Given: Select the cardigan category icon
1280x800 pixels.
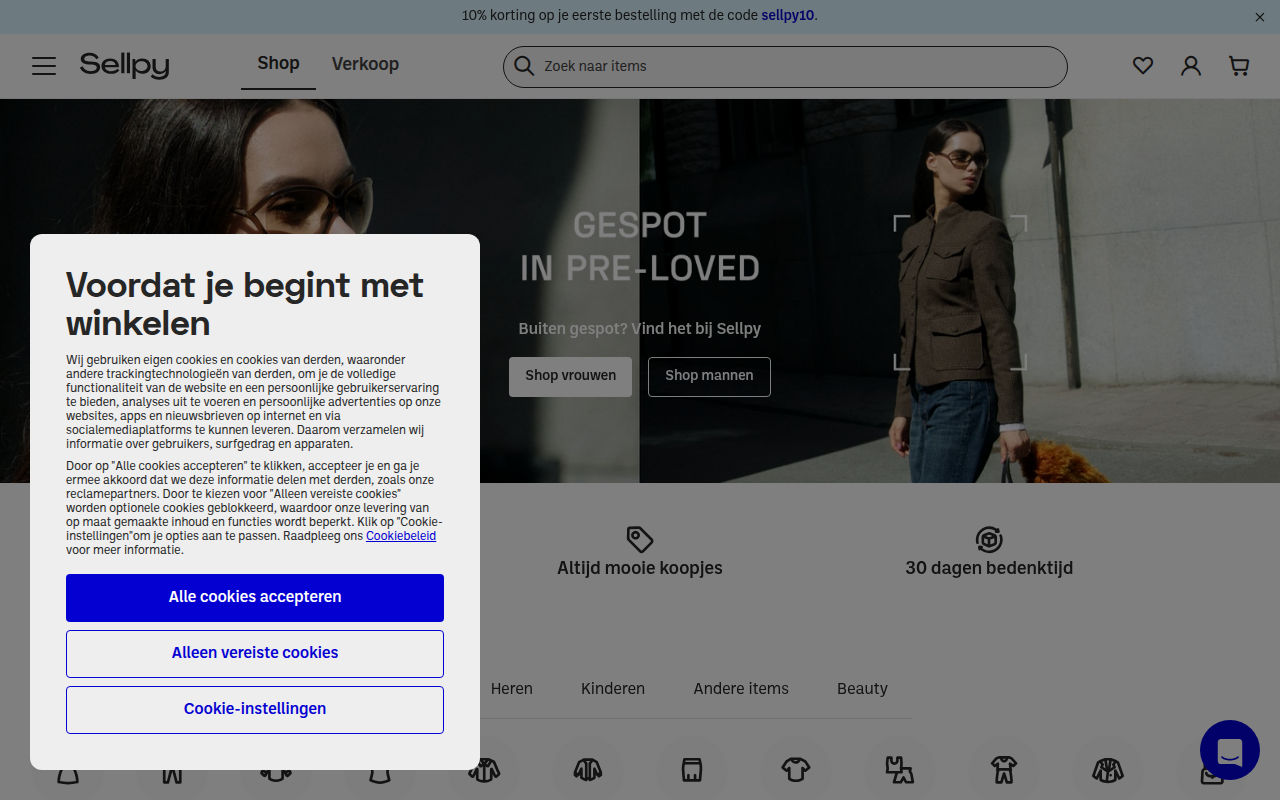Looking at the screenshot, I should tap(588, 769).
